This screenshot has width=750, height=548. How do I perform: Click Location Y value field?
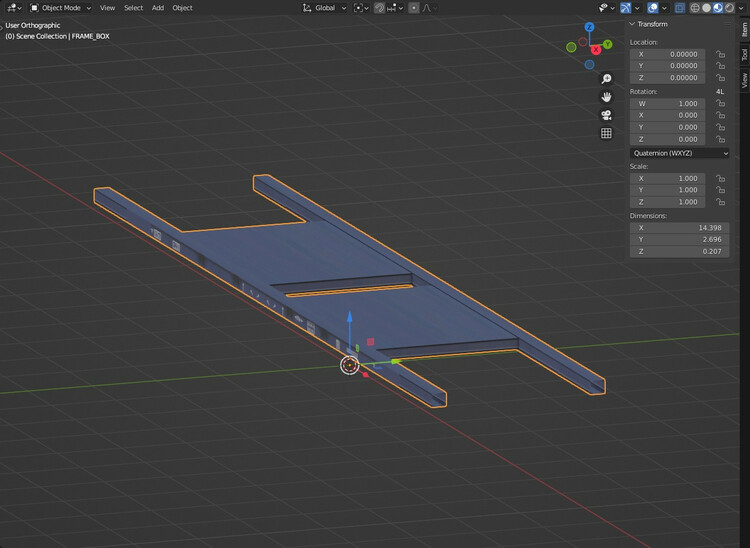pos(667,66)
